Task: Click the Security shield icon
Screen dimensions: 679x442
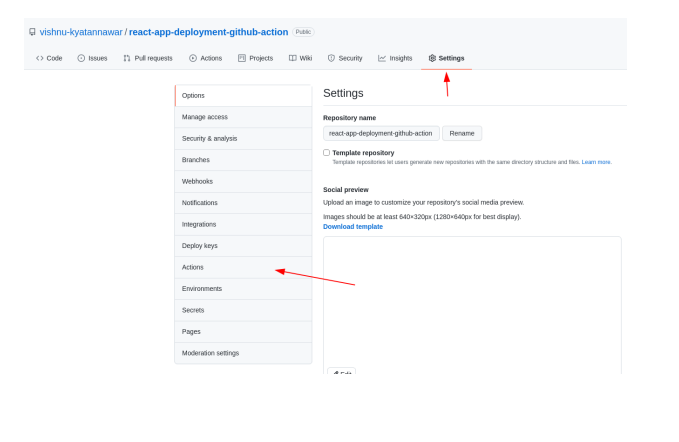Action: 331,58
